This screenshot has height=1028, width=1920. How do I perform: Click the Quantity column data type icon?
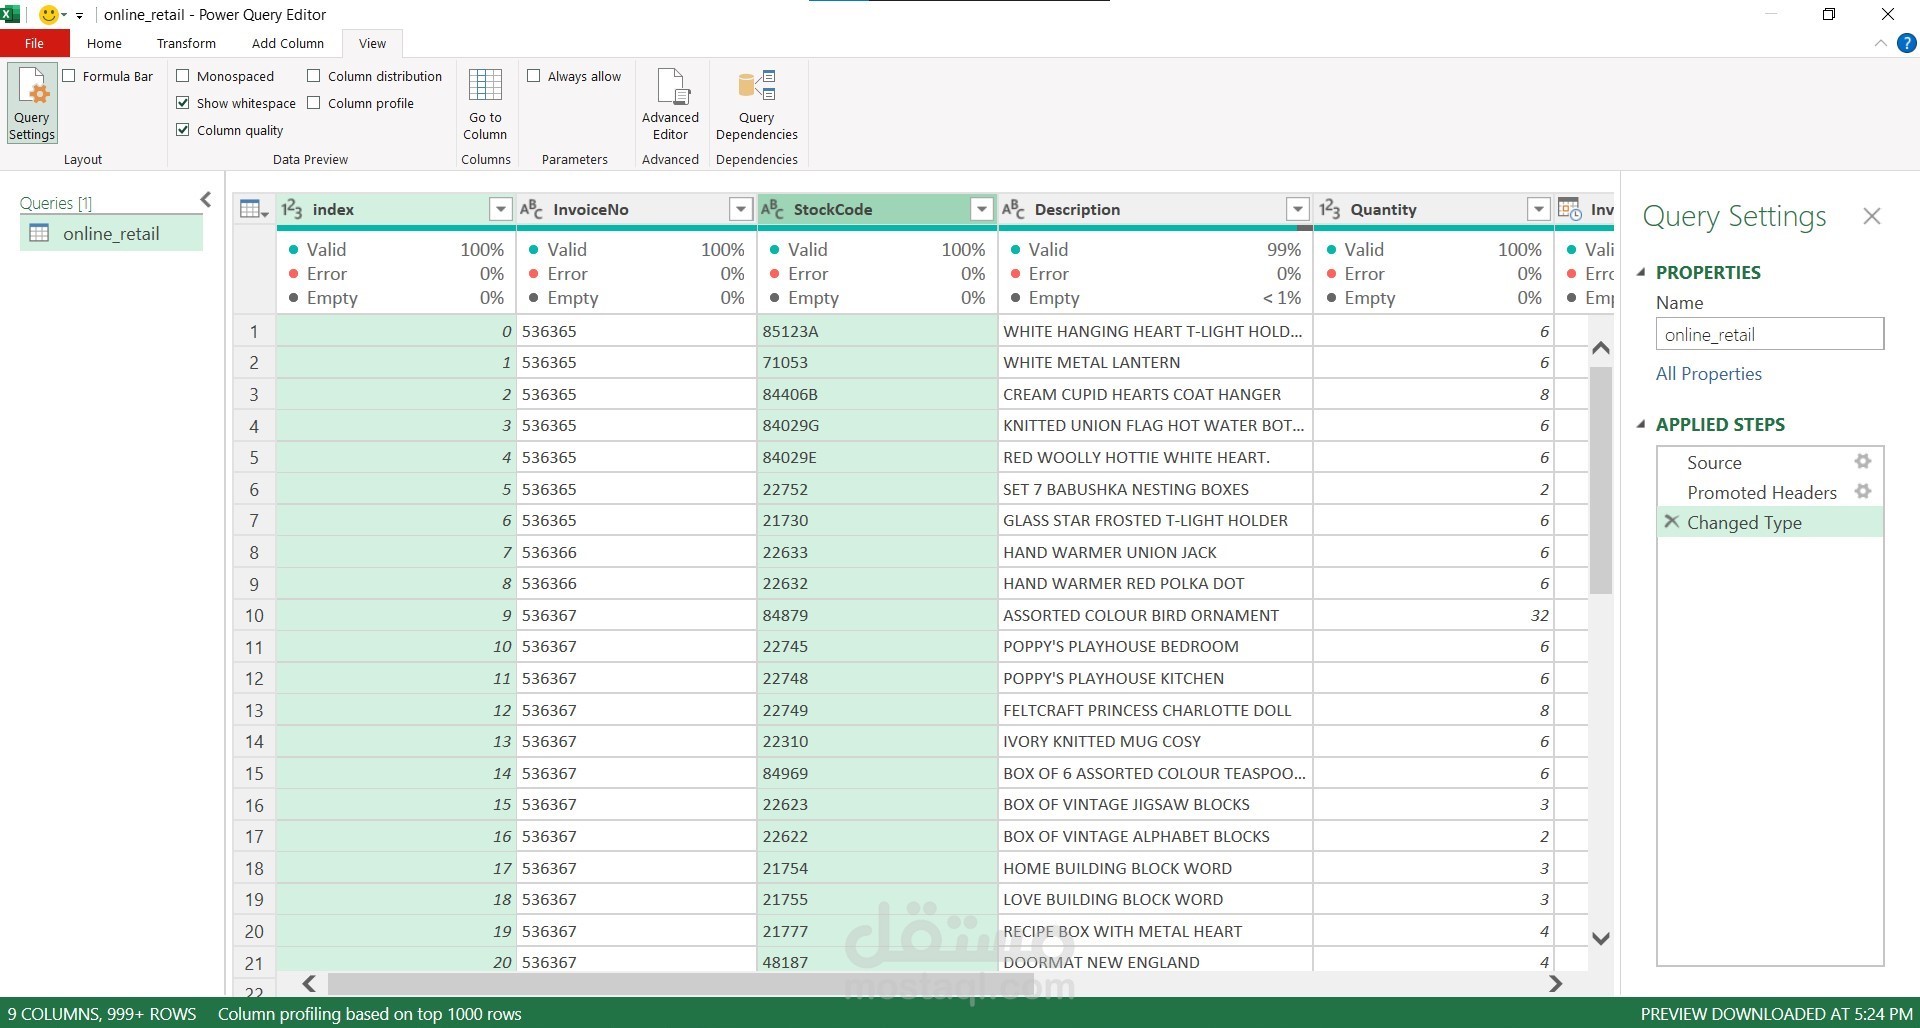1329,209
